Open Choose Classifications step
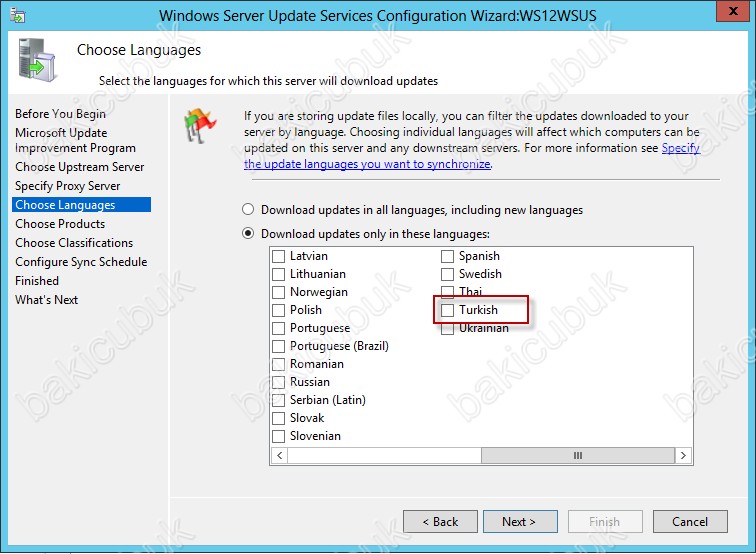This screenshot has height=554, width=756. [x=74, y=243]
